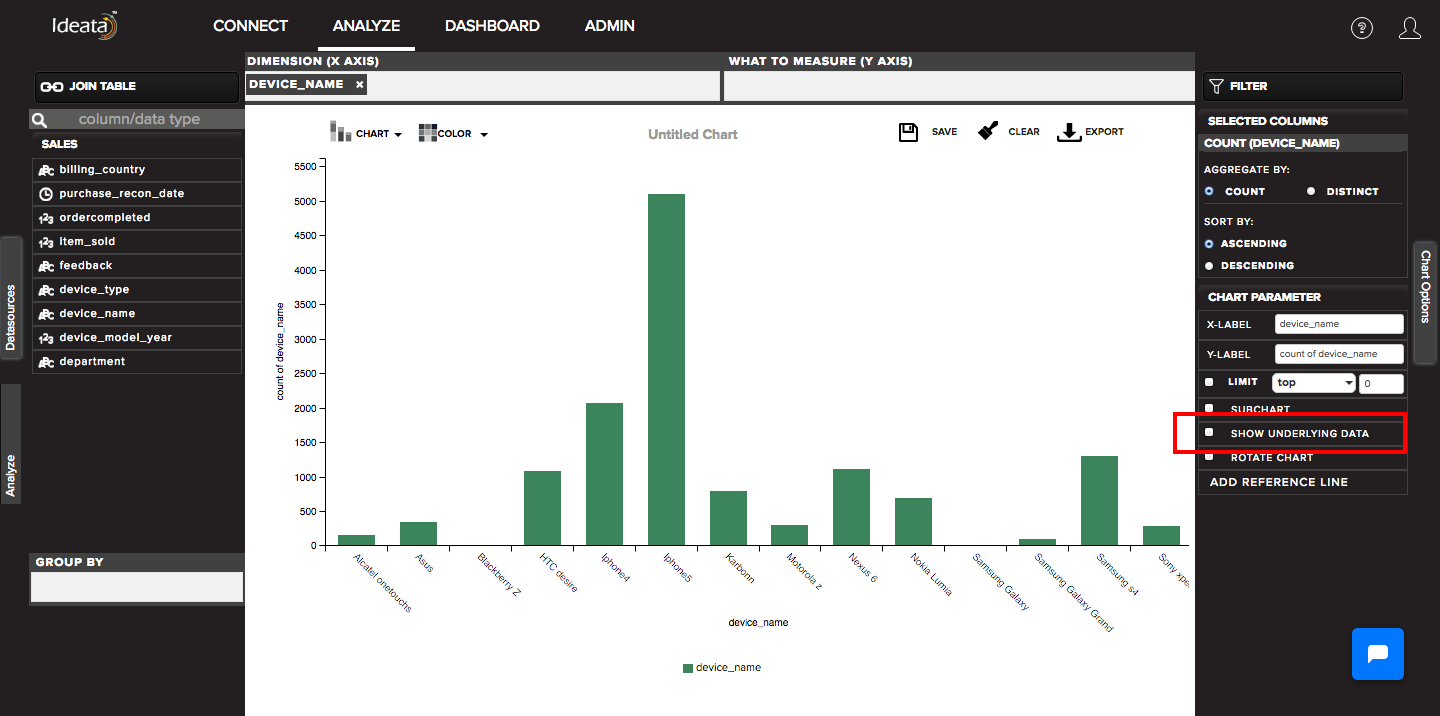Enable the Limit checkbox
The width and height of the screenshot is (1440, 716).
(1209, 382)
